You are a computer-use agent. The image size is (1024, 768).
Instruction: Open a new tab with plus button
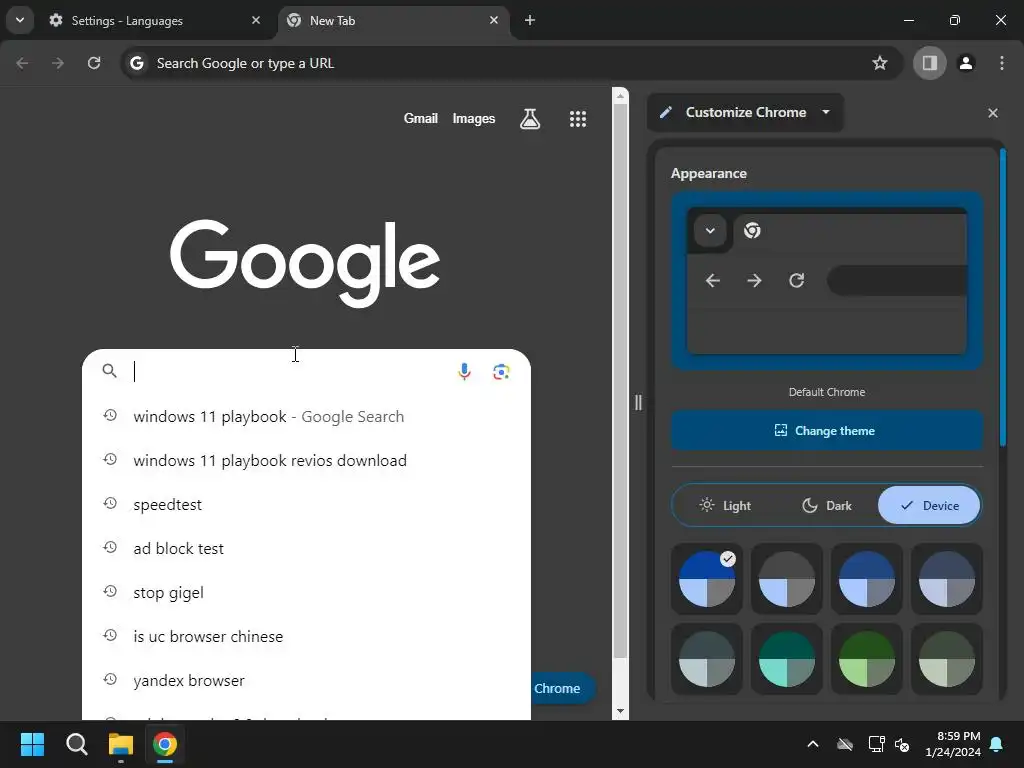(530, 20)
